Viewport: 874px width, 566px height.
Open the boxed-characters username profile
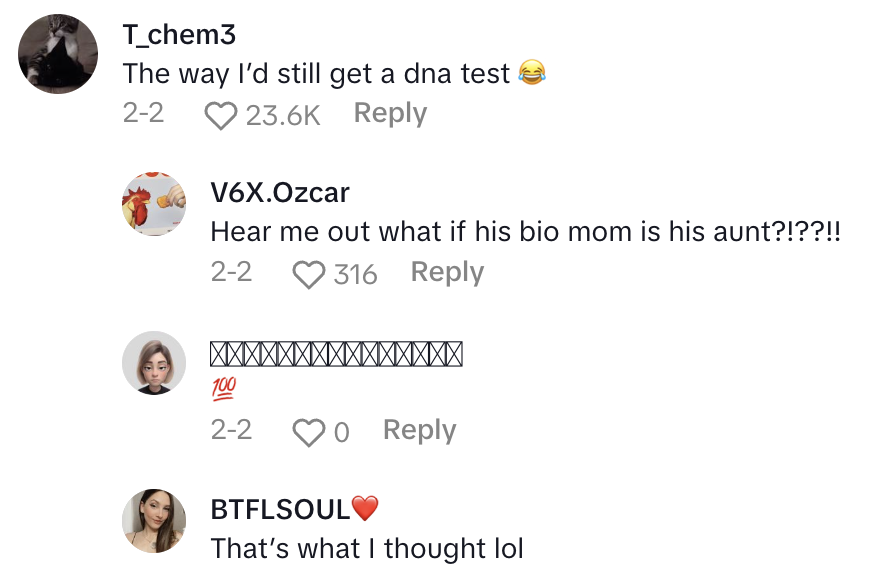coord(336,353)
